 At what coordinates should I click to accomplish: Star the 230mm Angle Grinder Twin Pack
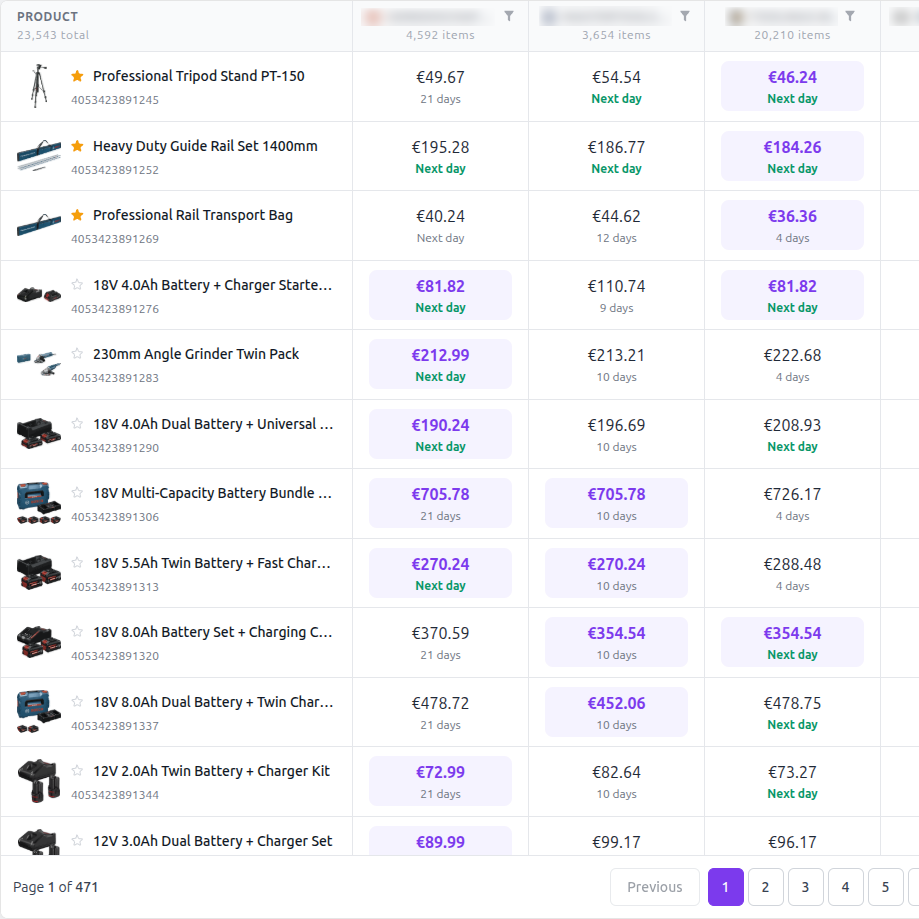click(x=77, y=354)
